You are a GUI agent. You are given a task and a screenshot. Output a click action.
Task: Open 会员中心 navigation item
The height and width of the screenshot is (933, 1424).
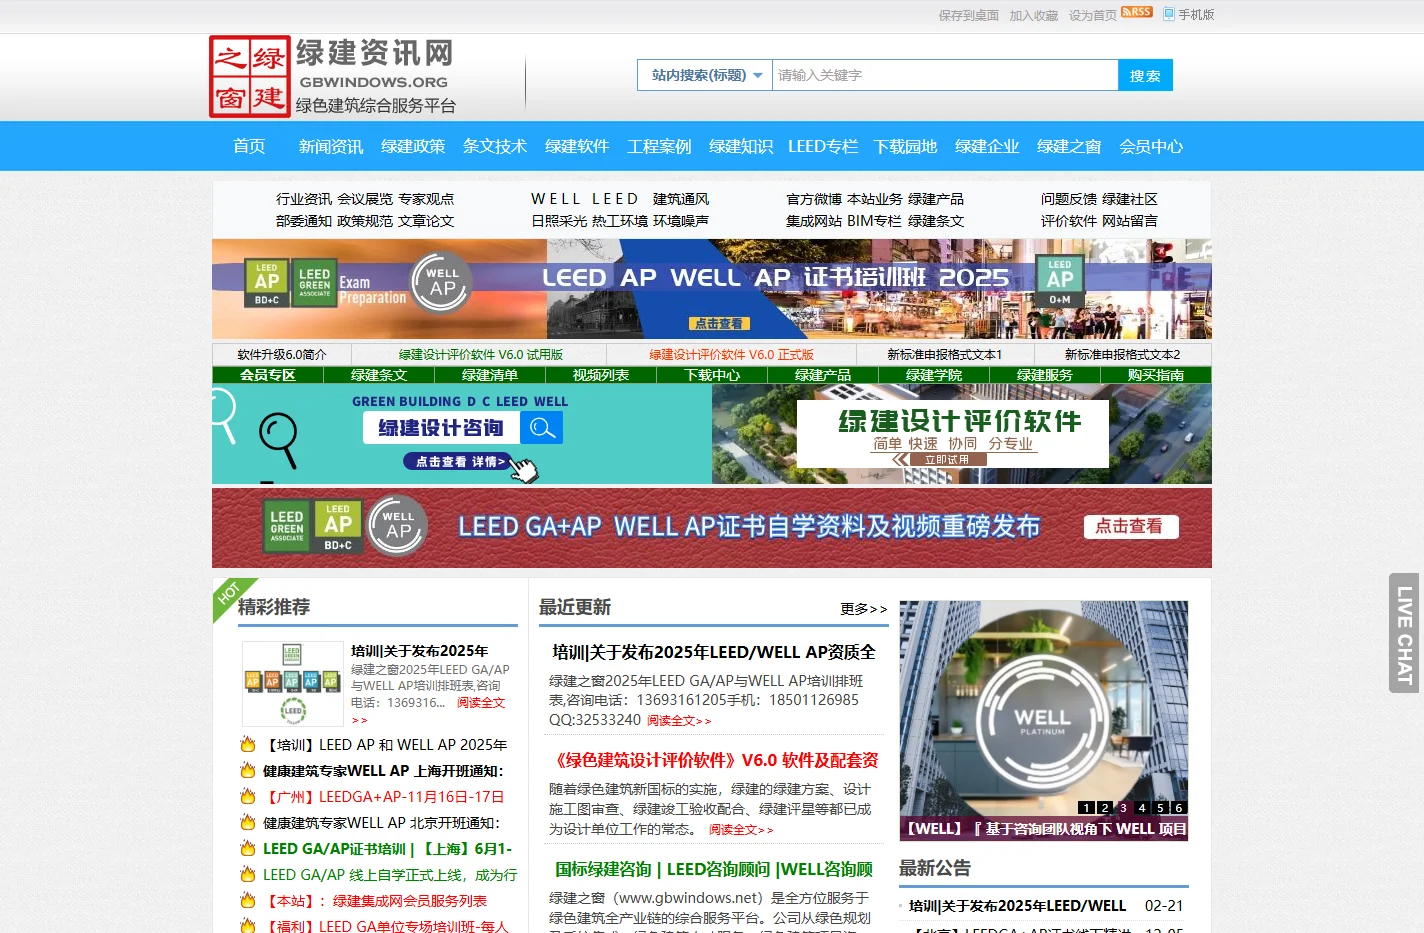coord(1151,146)
